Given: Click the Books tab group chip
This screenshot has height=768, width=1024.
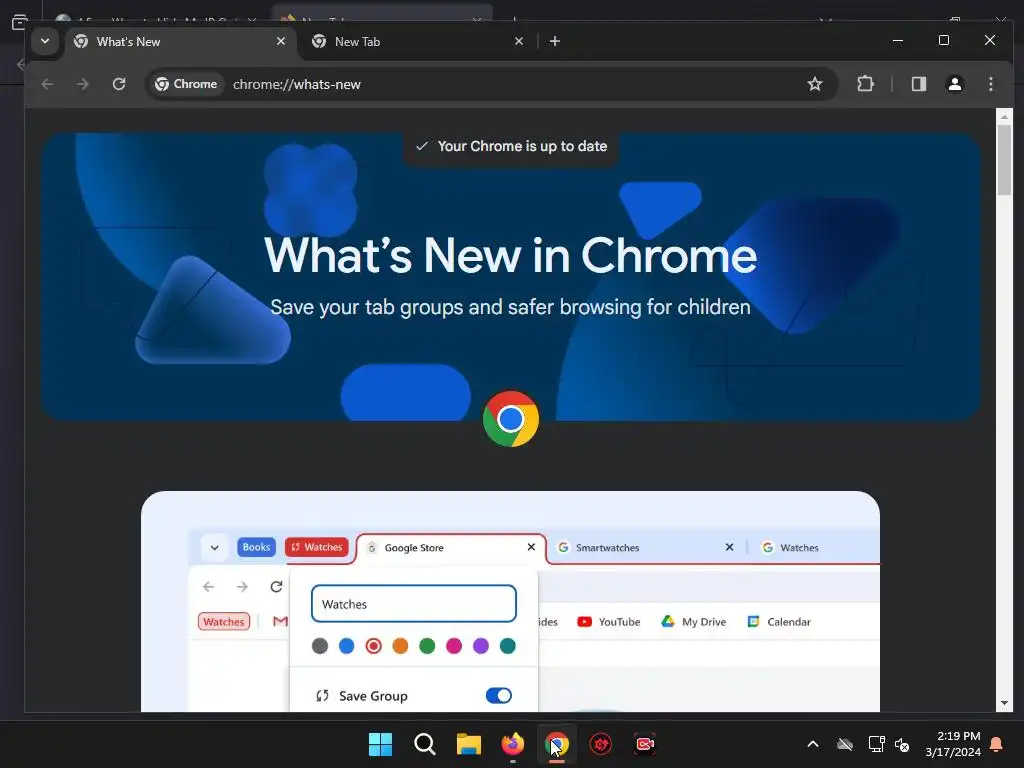Looking at the screenshot, I should pyautogui.click(x=256, y=547).
